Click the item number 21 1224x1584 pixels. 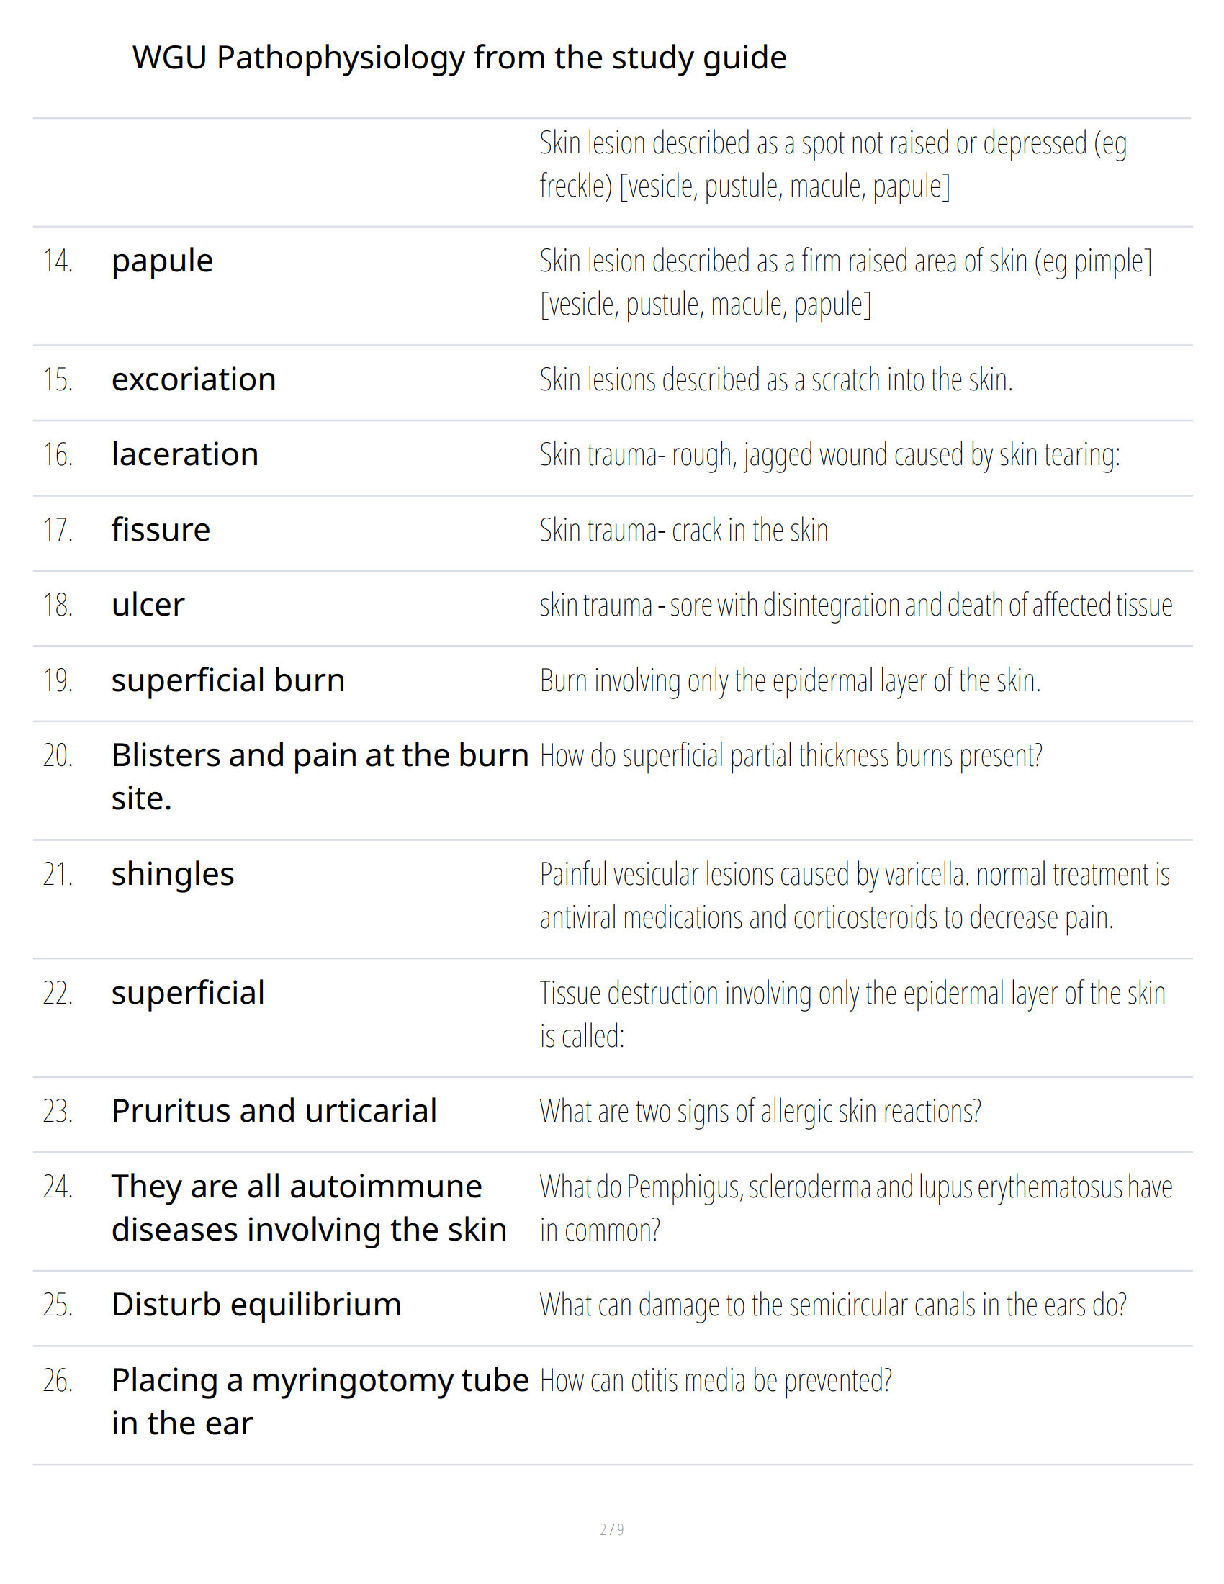pos(58,875)
